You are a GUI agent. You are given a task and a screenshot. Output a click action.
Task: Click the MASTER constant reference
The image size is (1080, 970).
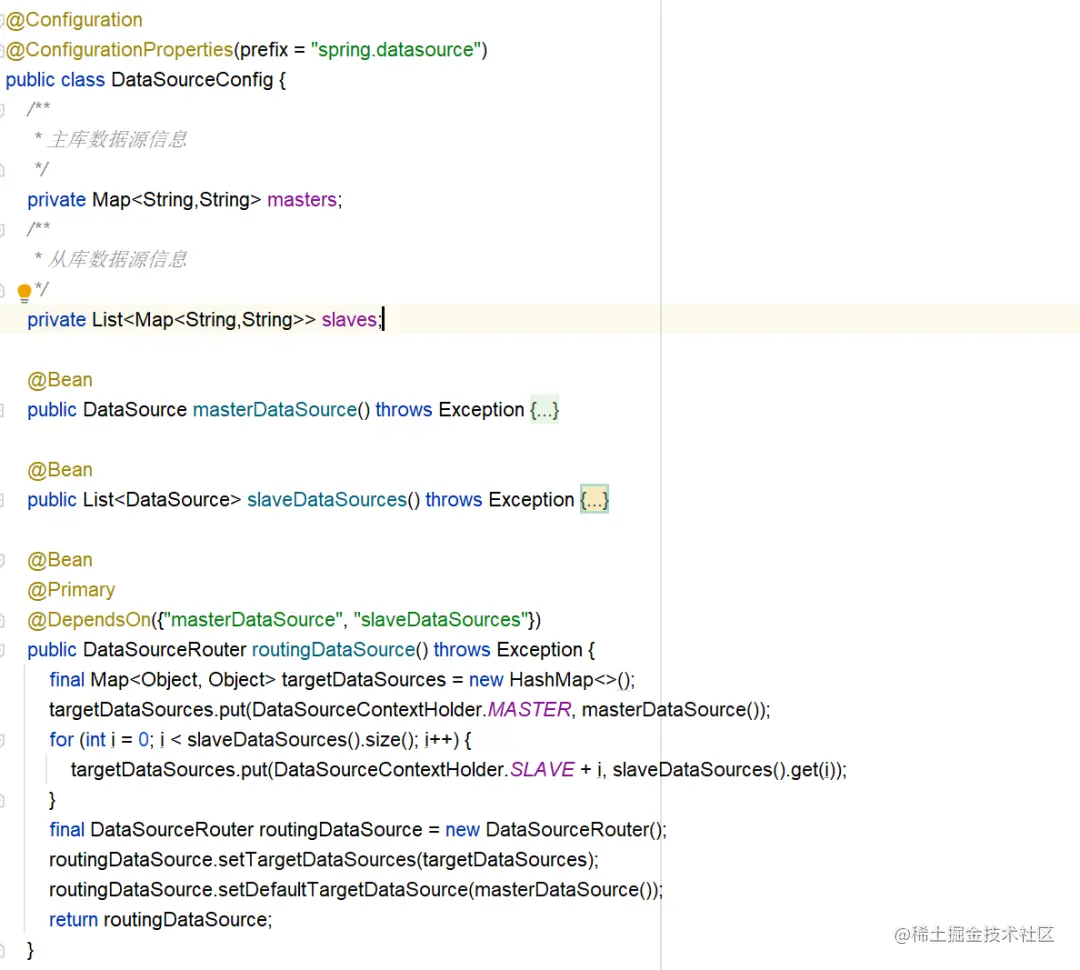click(530, 710)
